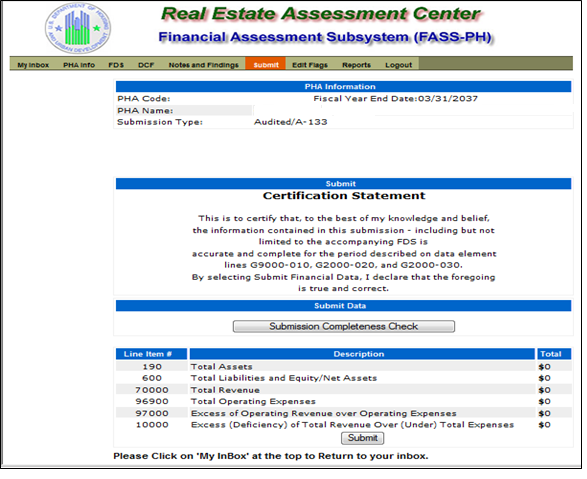Click the Submission Type label
Screen dimensions: 587x479
160,122
